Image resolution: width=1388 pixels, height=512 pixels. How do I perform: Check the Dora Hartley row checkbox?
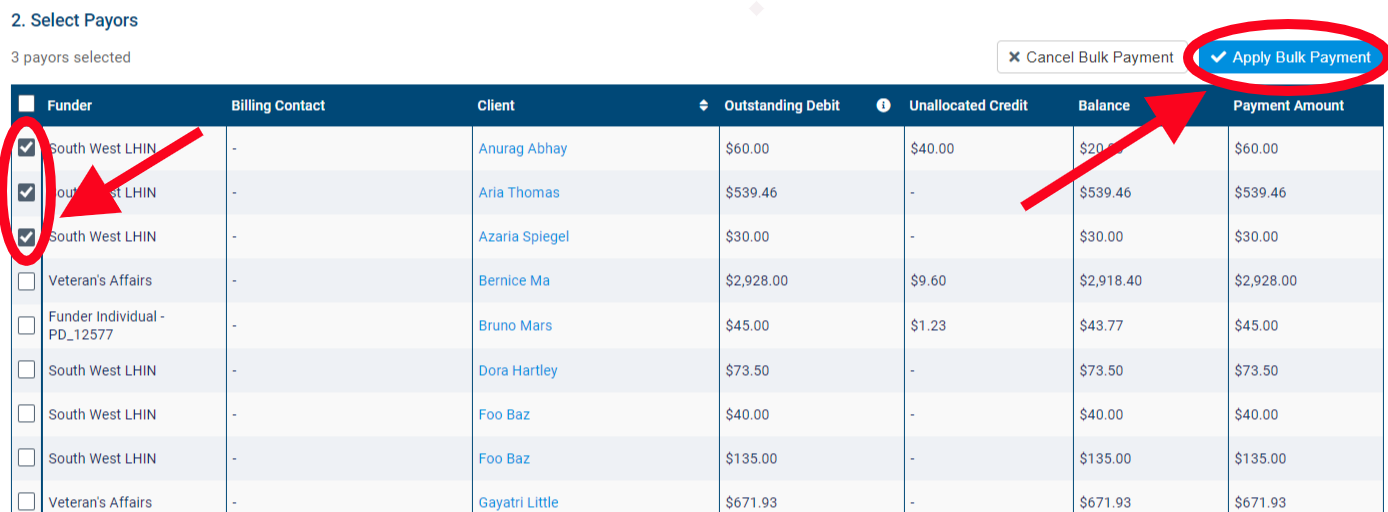(27, 370)
